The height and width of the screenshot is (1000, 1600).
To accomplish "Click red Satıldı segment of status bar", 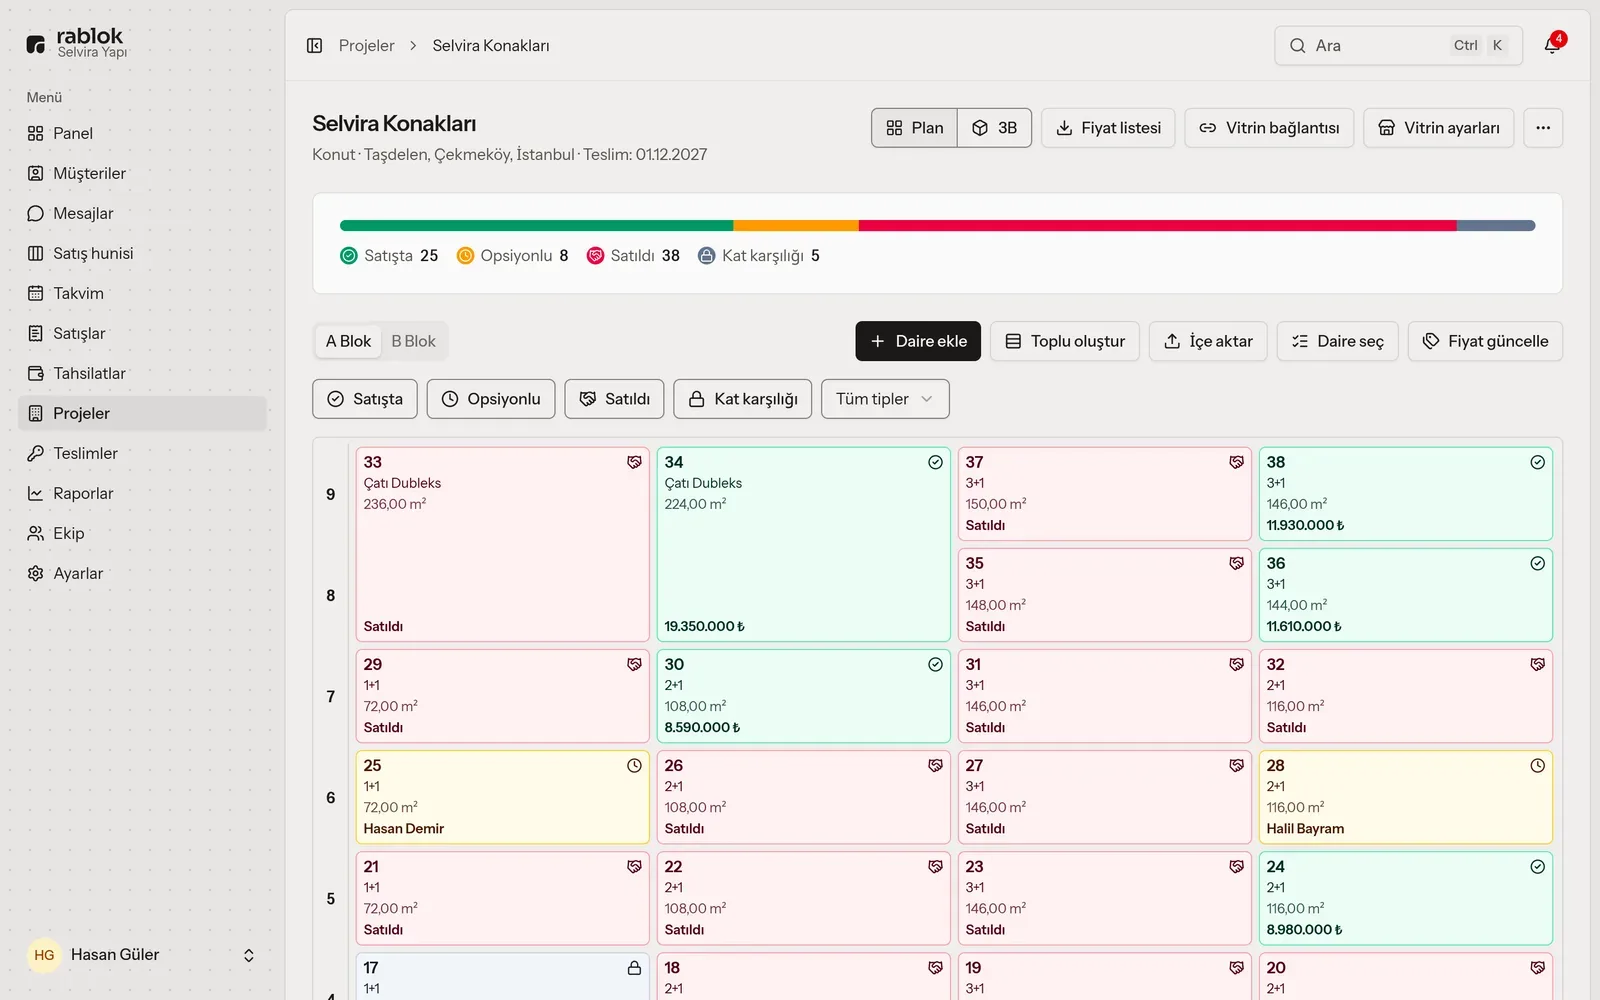I will click(x=1157, y=226).
